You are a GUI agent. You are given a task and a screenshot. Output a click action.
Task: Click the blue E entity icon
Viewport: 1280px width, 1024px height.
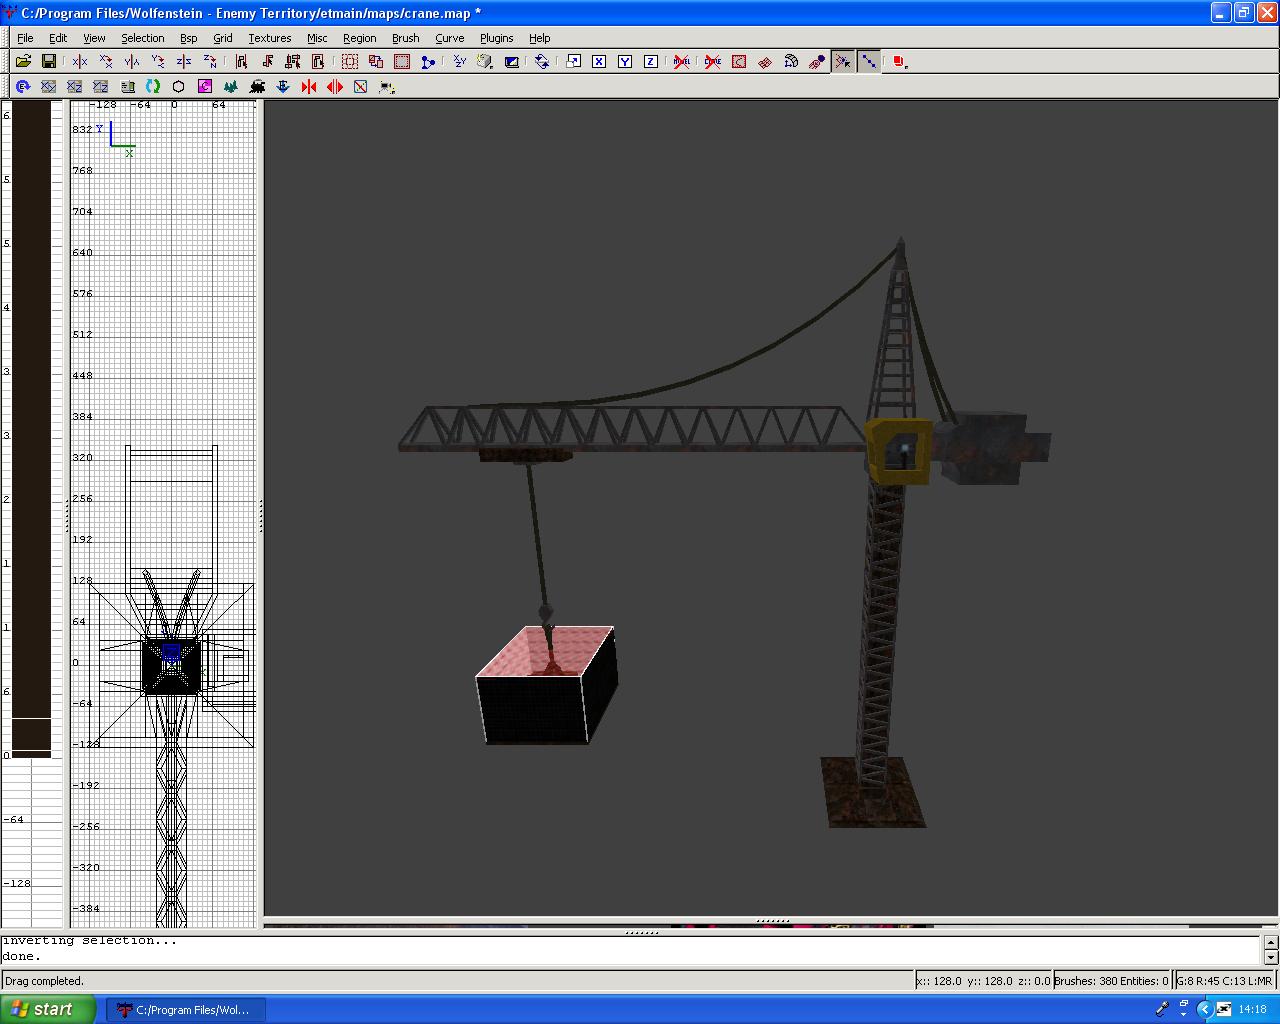click(22, 87)
